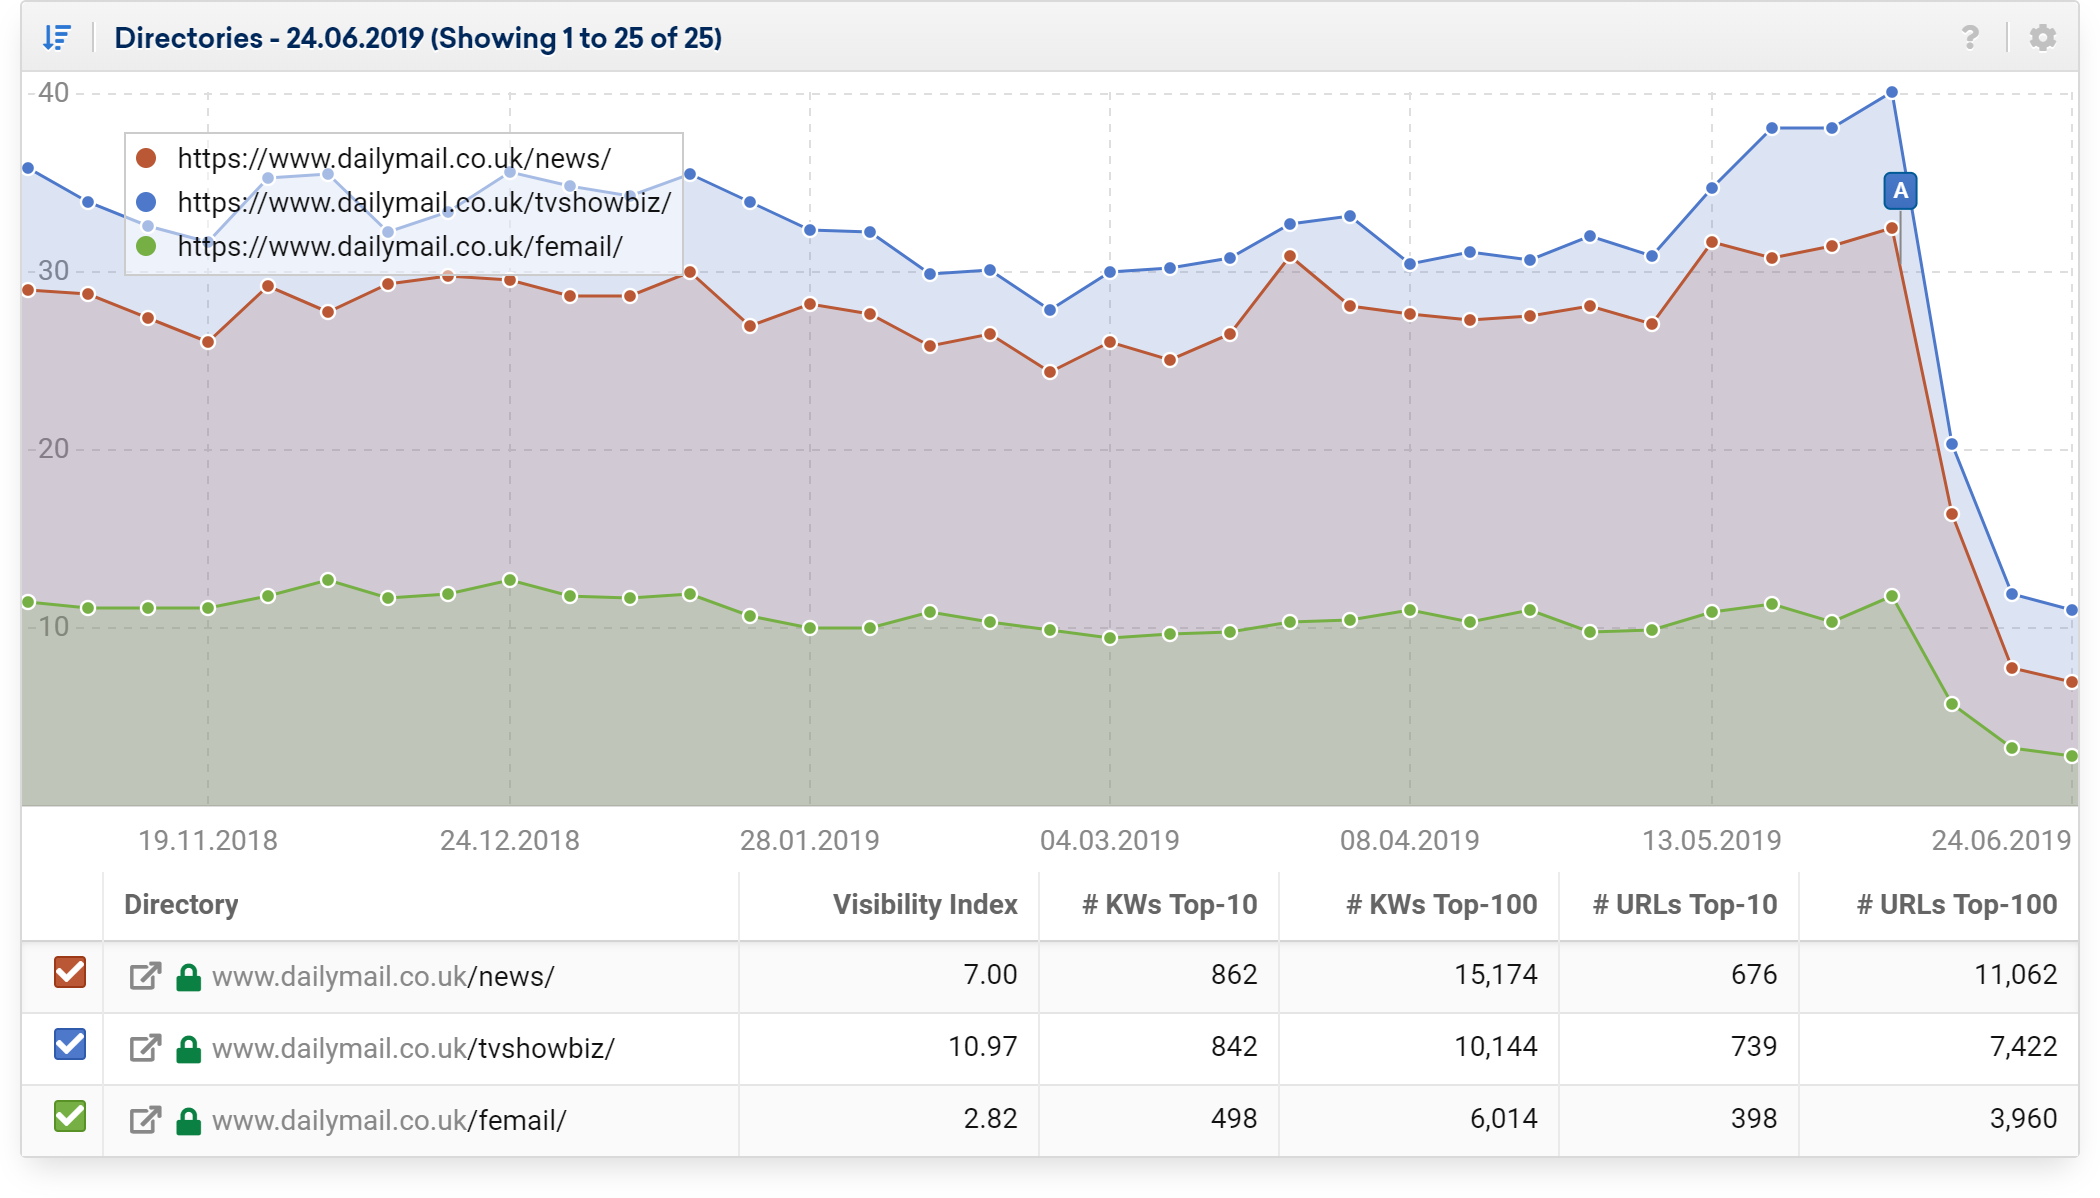Click Visibility Index value 10.97

pyautogui.click(x=982, y=1047)
